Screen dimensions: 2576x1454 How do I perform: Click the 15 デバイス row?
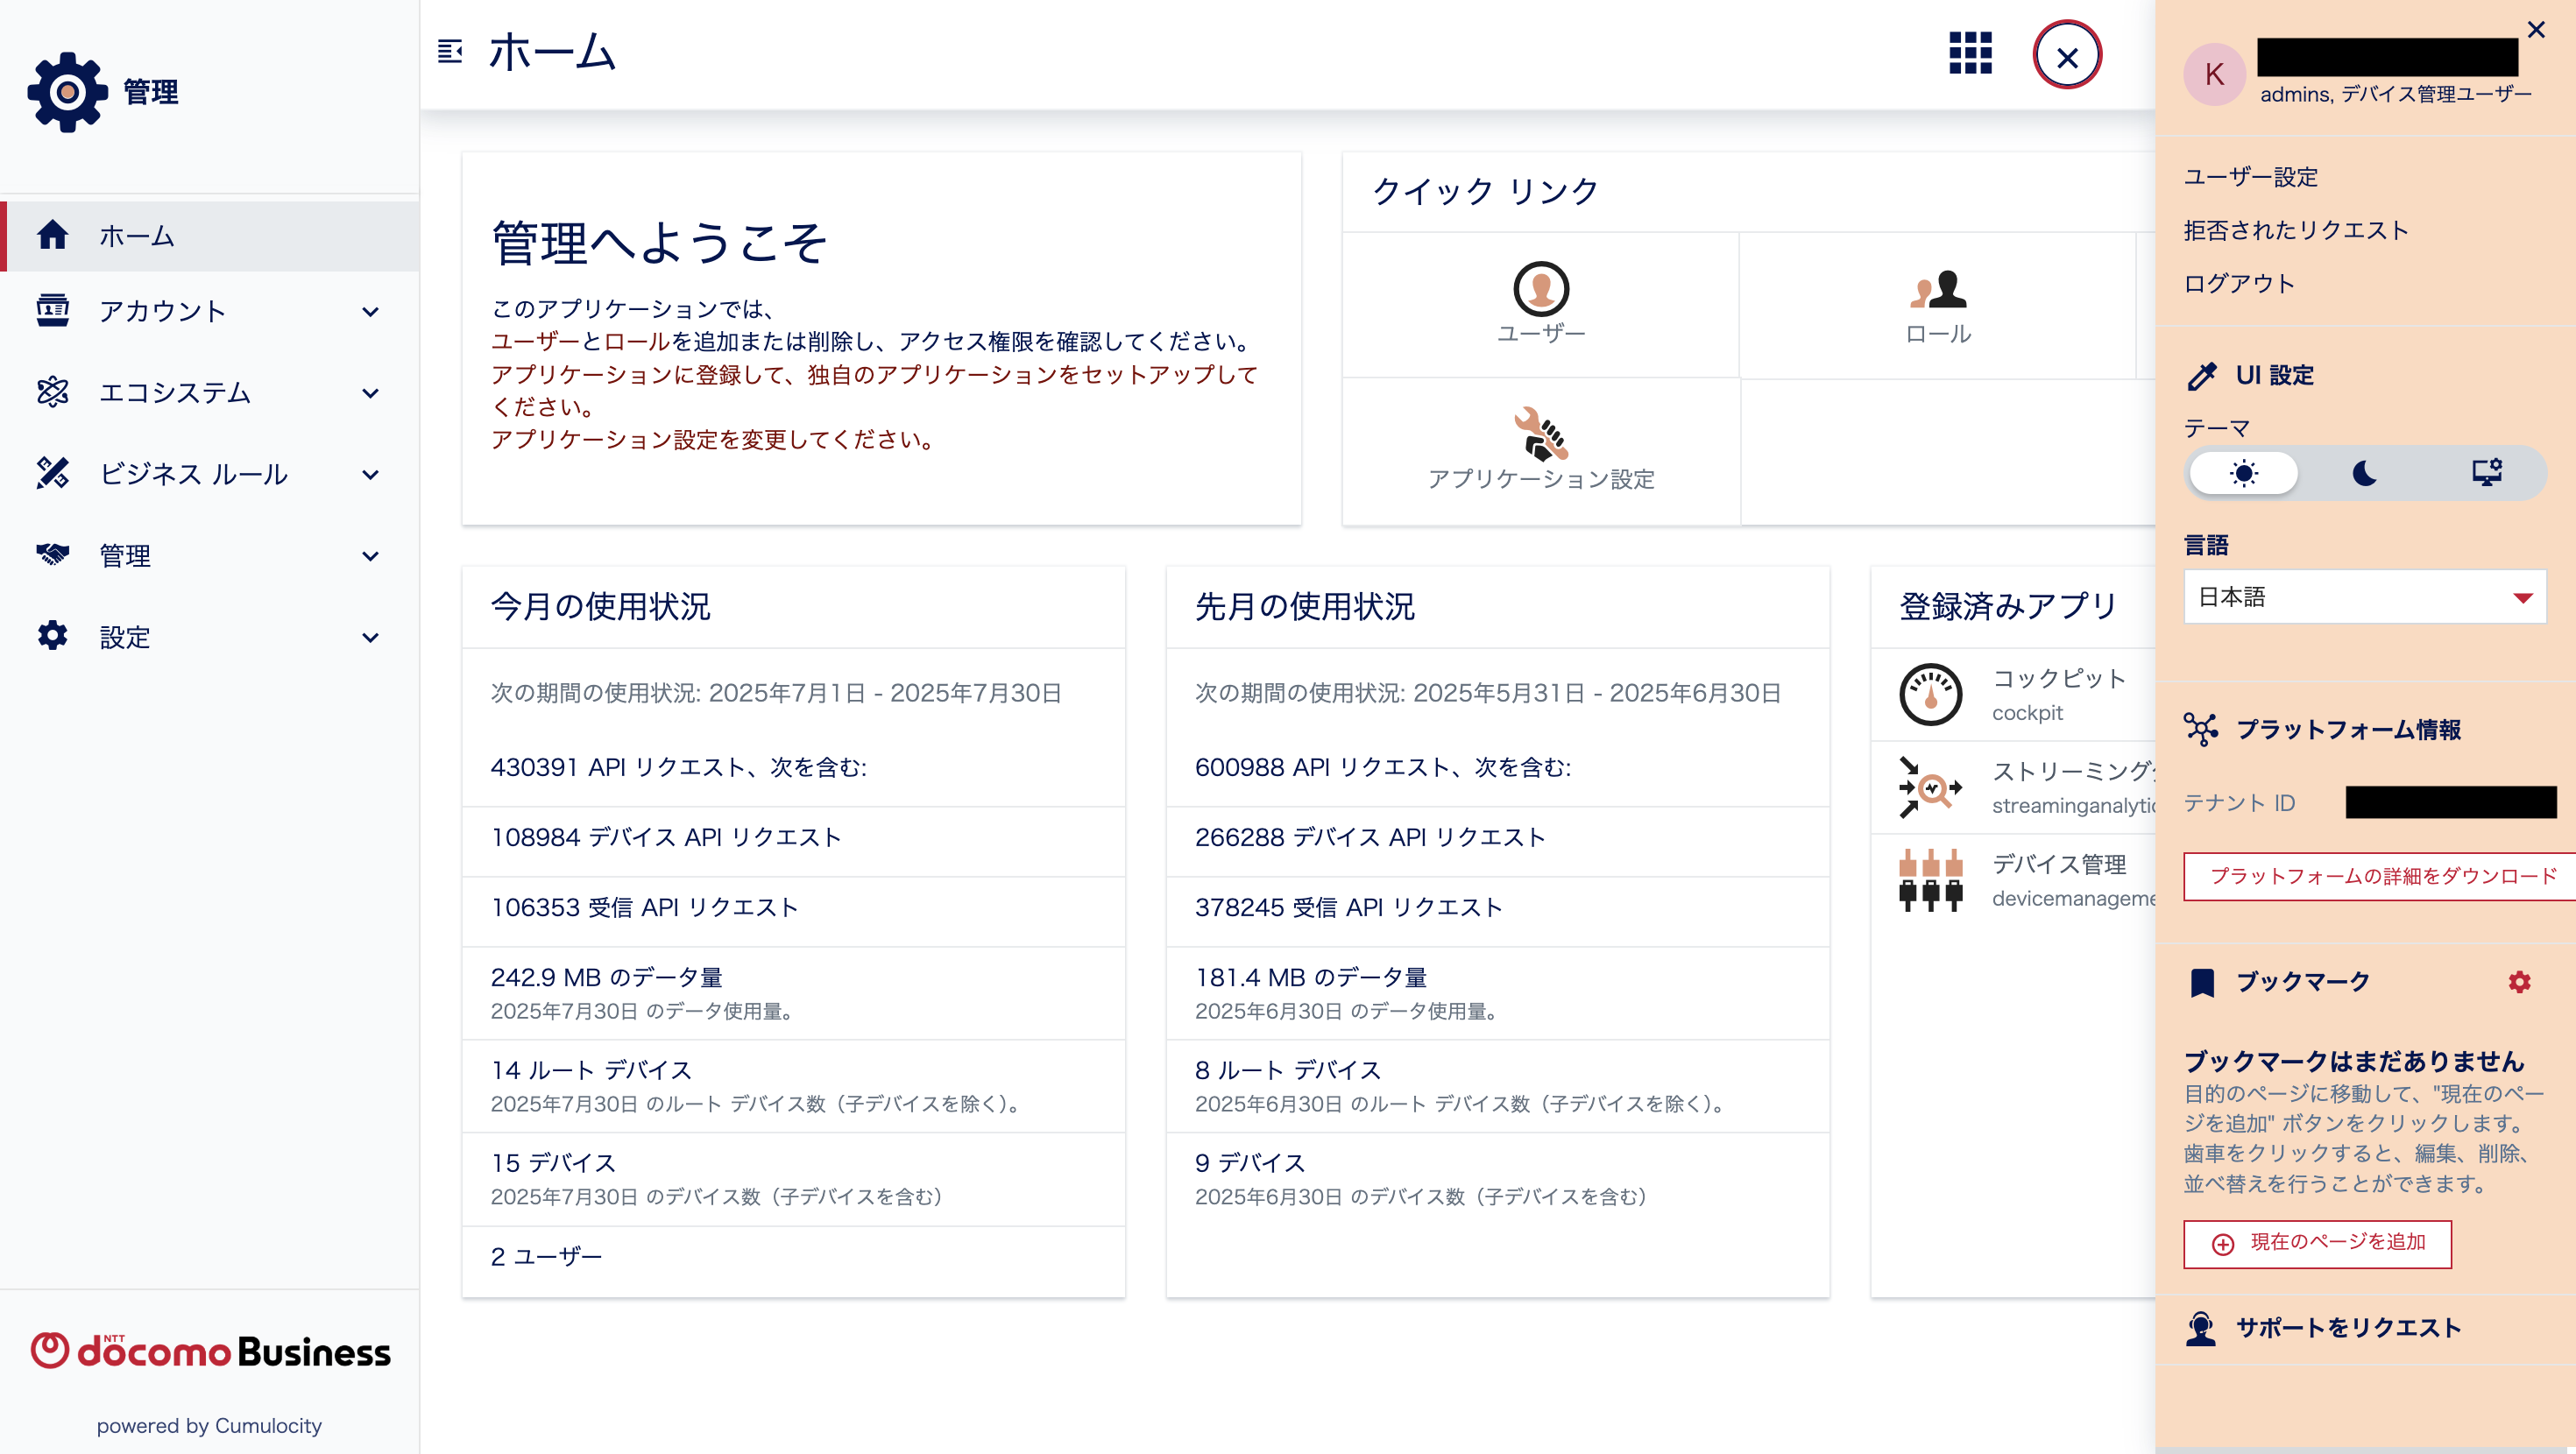click(793, 1179)
